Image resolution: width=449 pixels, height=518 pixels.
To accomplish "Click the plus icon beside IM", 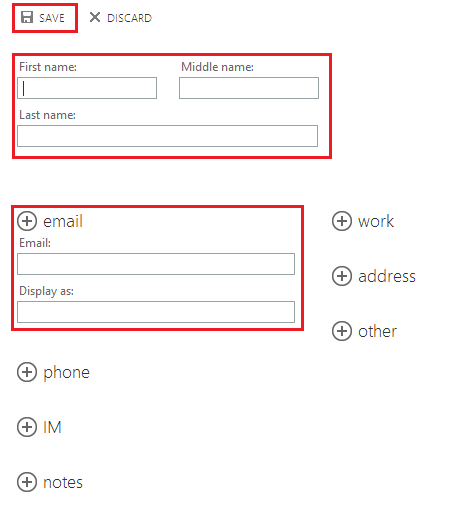I will click(x=27, y=427).
